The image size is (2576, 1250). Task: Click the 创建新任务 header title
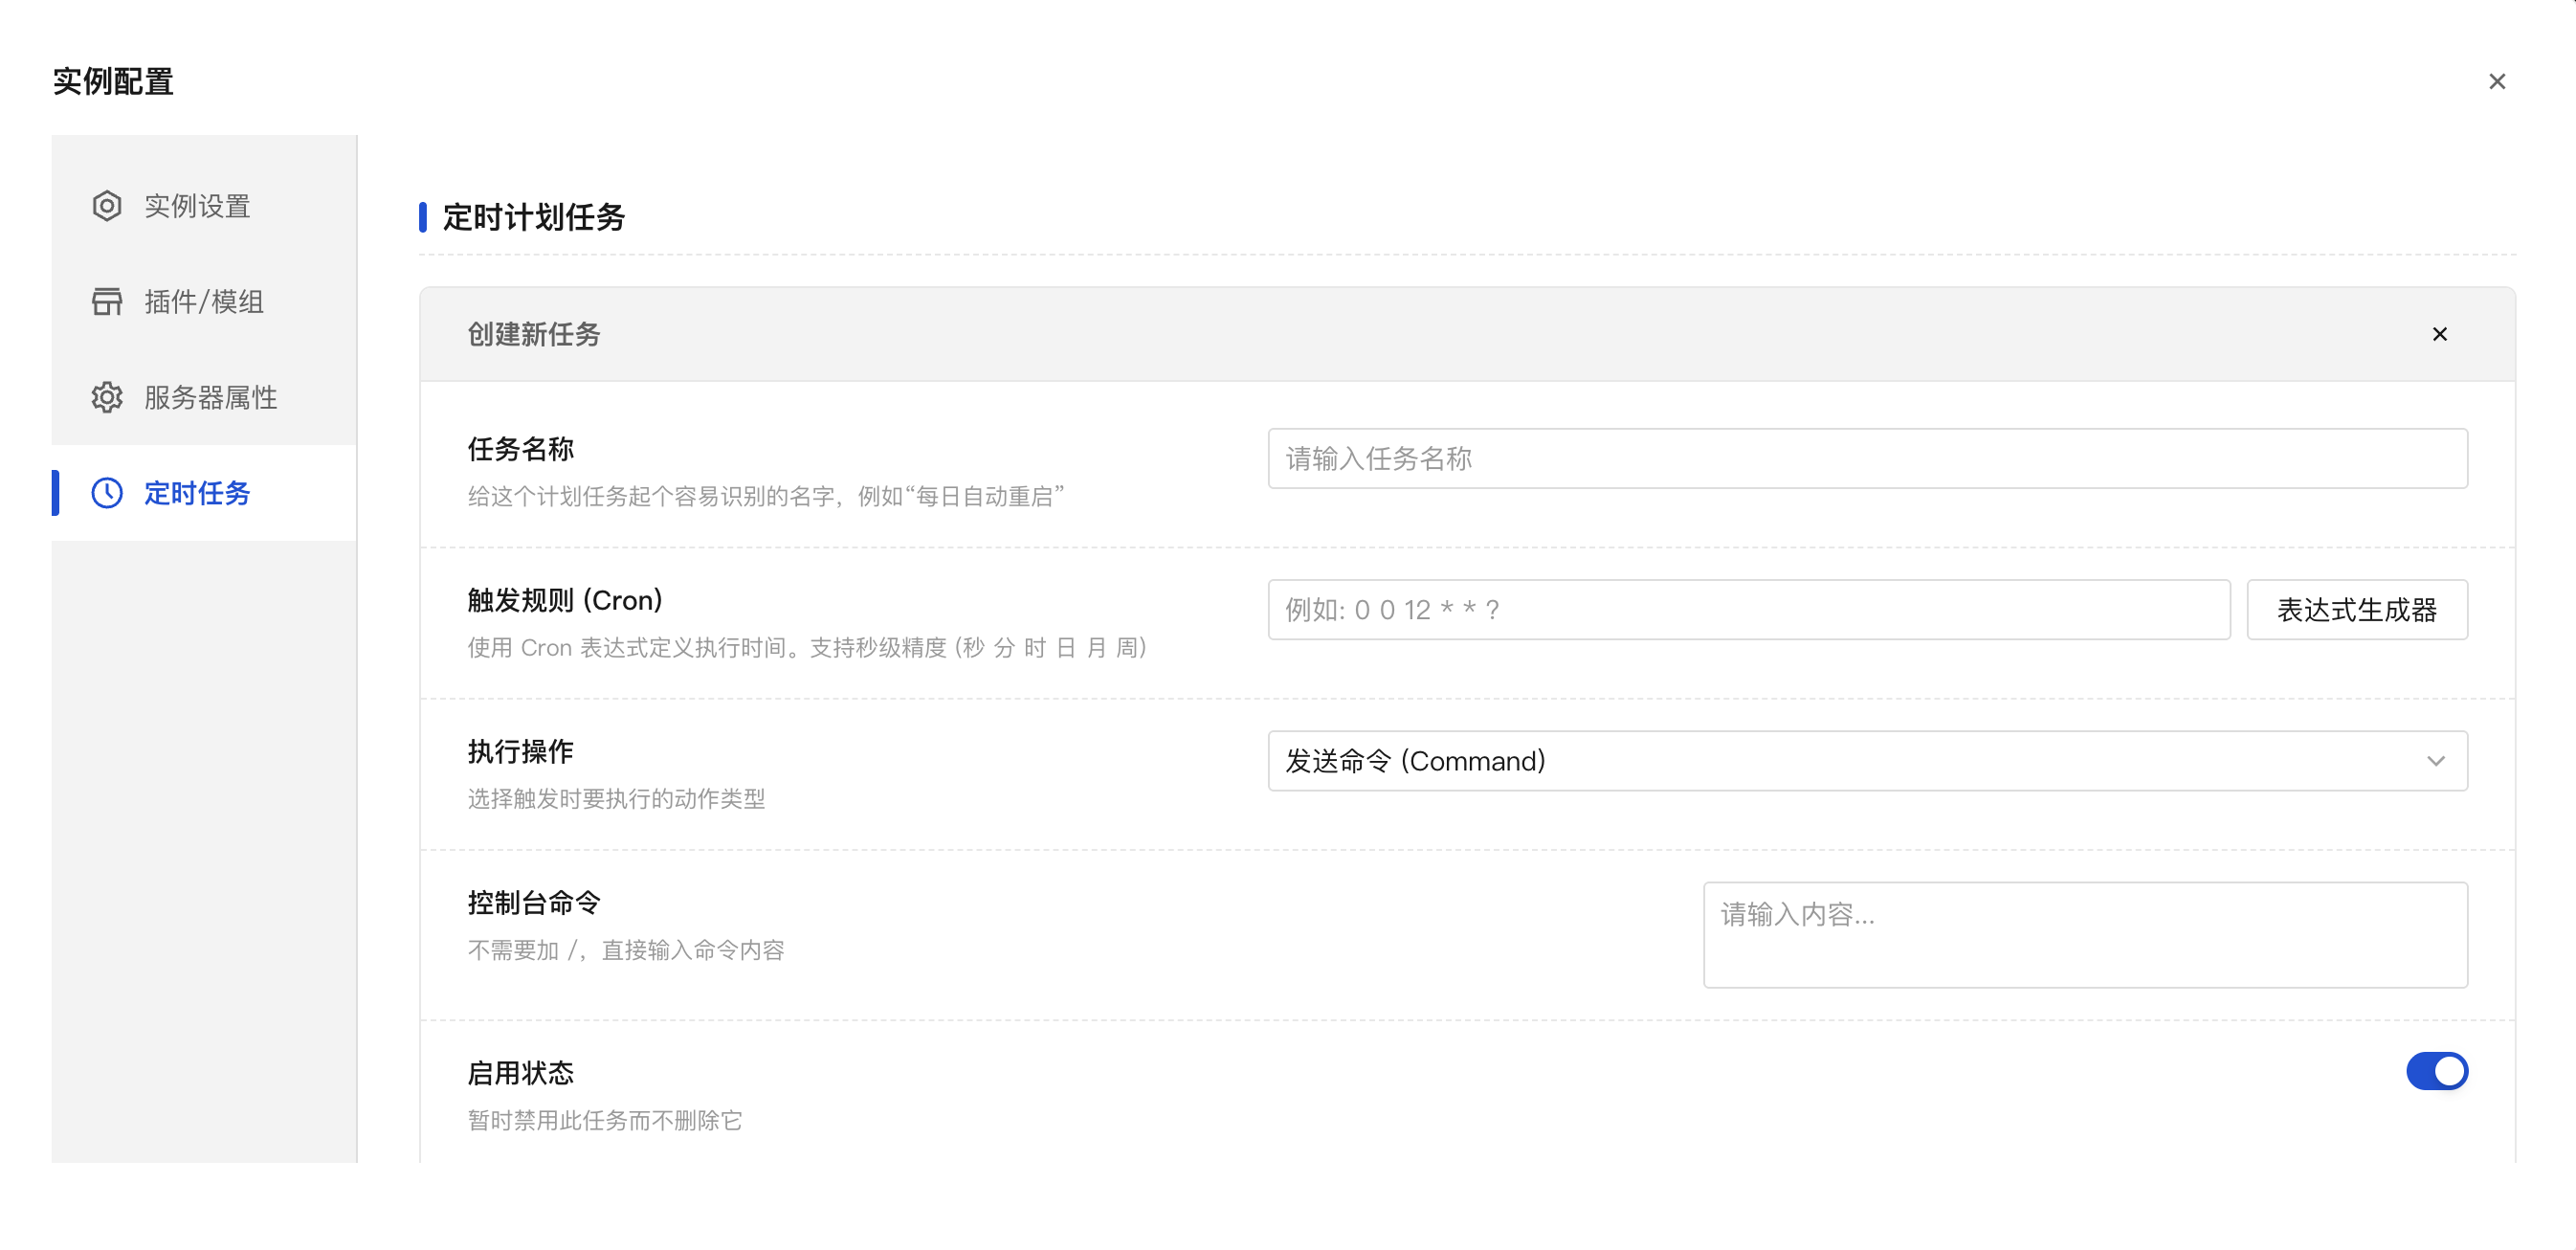[x=534, y=334]
